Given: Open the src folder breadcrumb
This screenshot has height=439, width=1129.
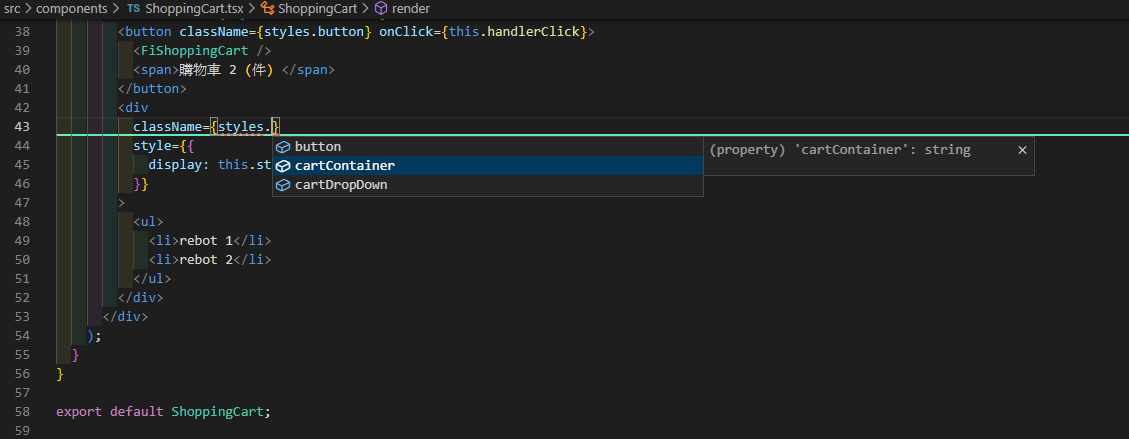Looking at the screenshot, I should tap(12, 8).
